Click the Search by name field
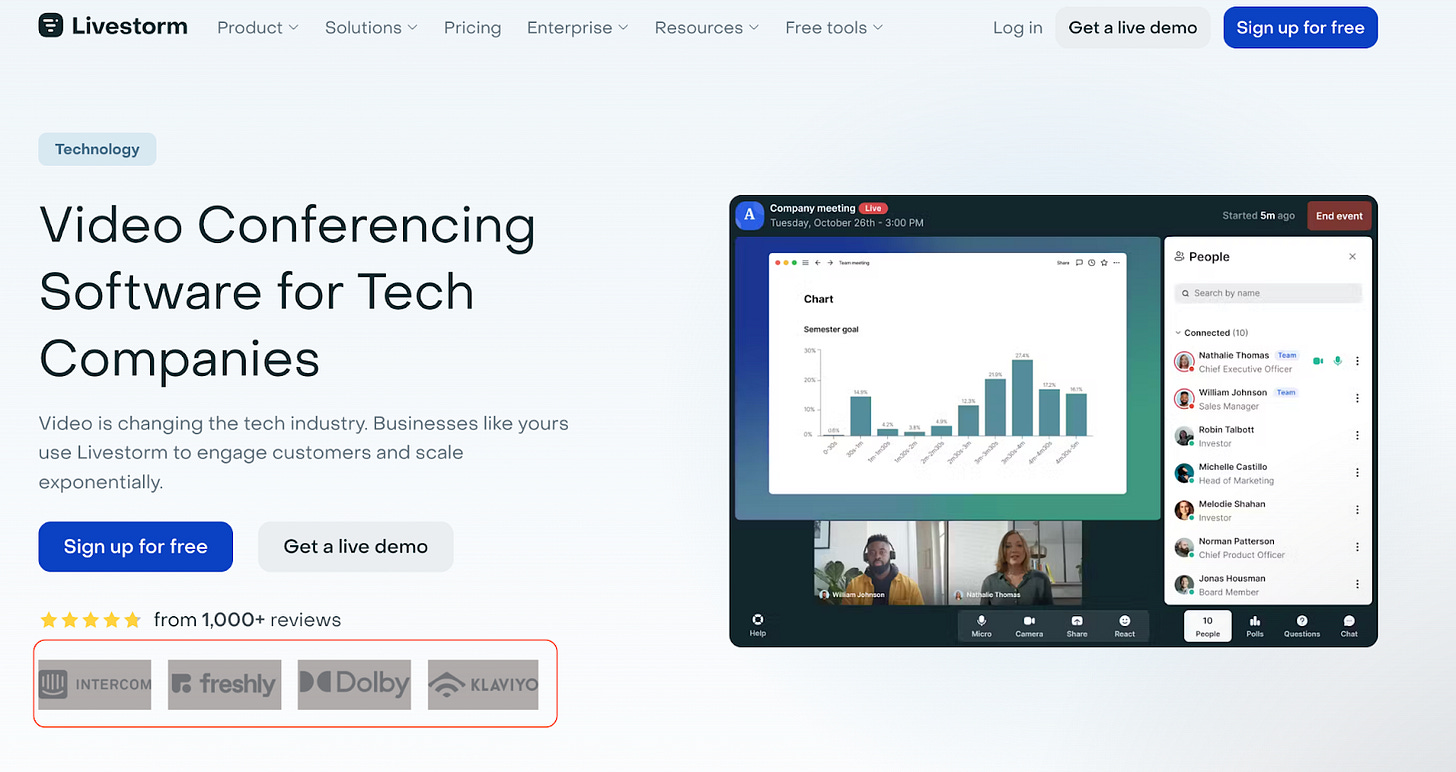The width and height of the screenshot is (1456, 772). pos(1268,293)
